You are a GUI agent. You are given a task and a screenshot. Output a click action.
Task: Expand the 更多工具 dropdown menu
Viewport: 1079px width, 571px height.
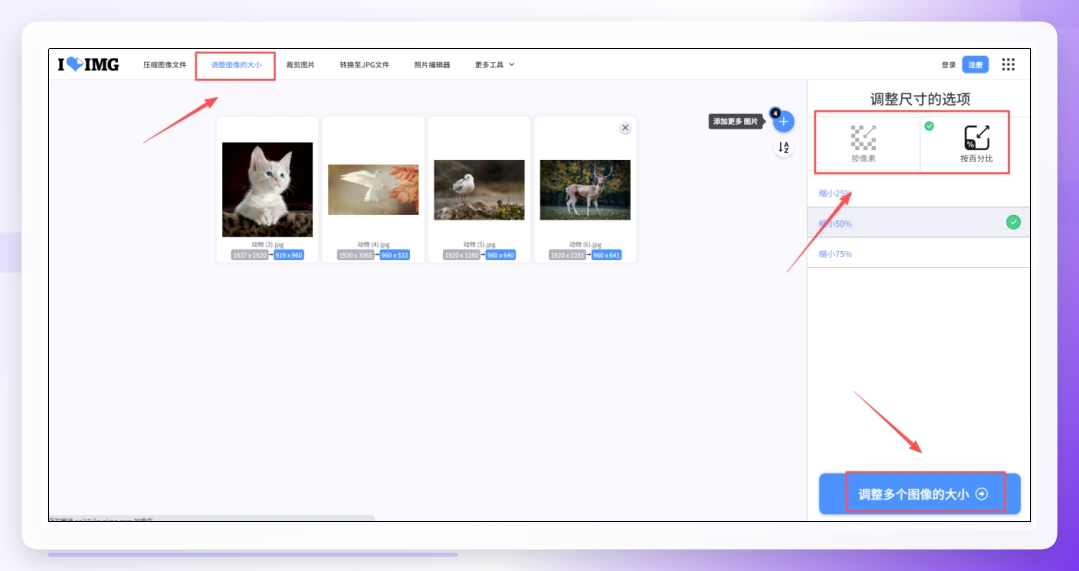click(494, 65)
